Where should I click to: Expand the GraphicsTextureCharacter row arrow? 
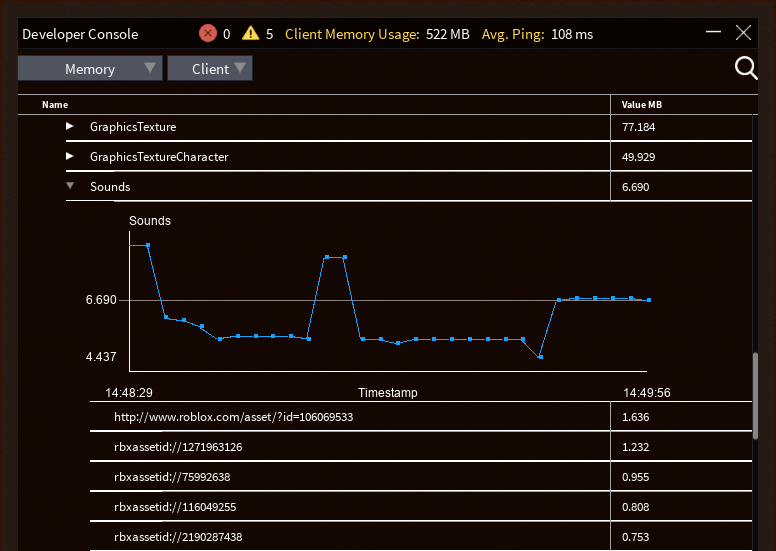(70, 156)
